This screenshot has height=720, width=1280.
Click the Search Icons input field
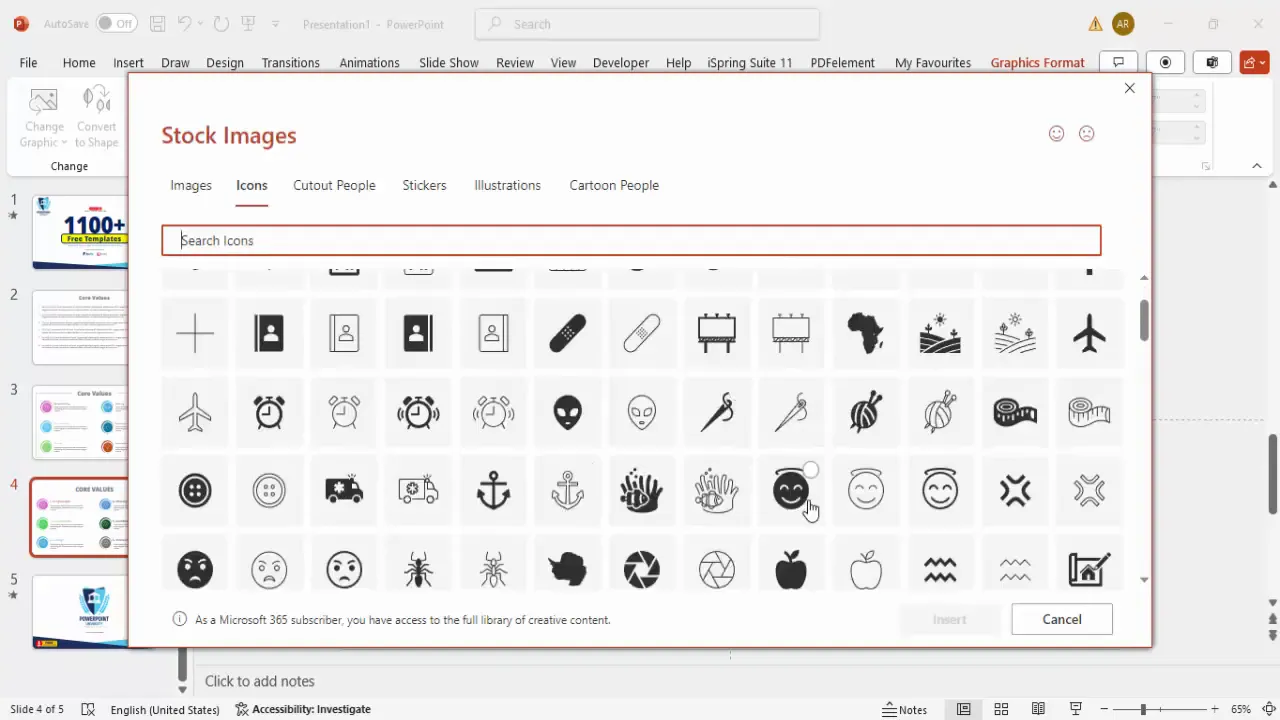click(x=631, y=240)
